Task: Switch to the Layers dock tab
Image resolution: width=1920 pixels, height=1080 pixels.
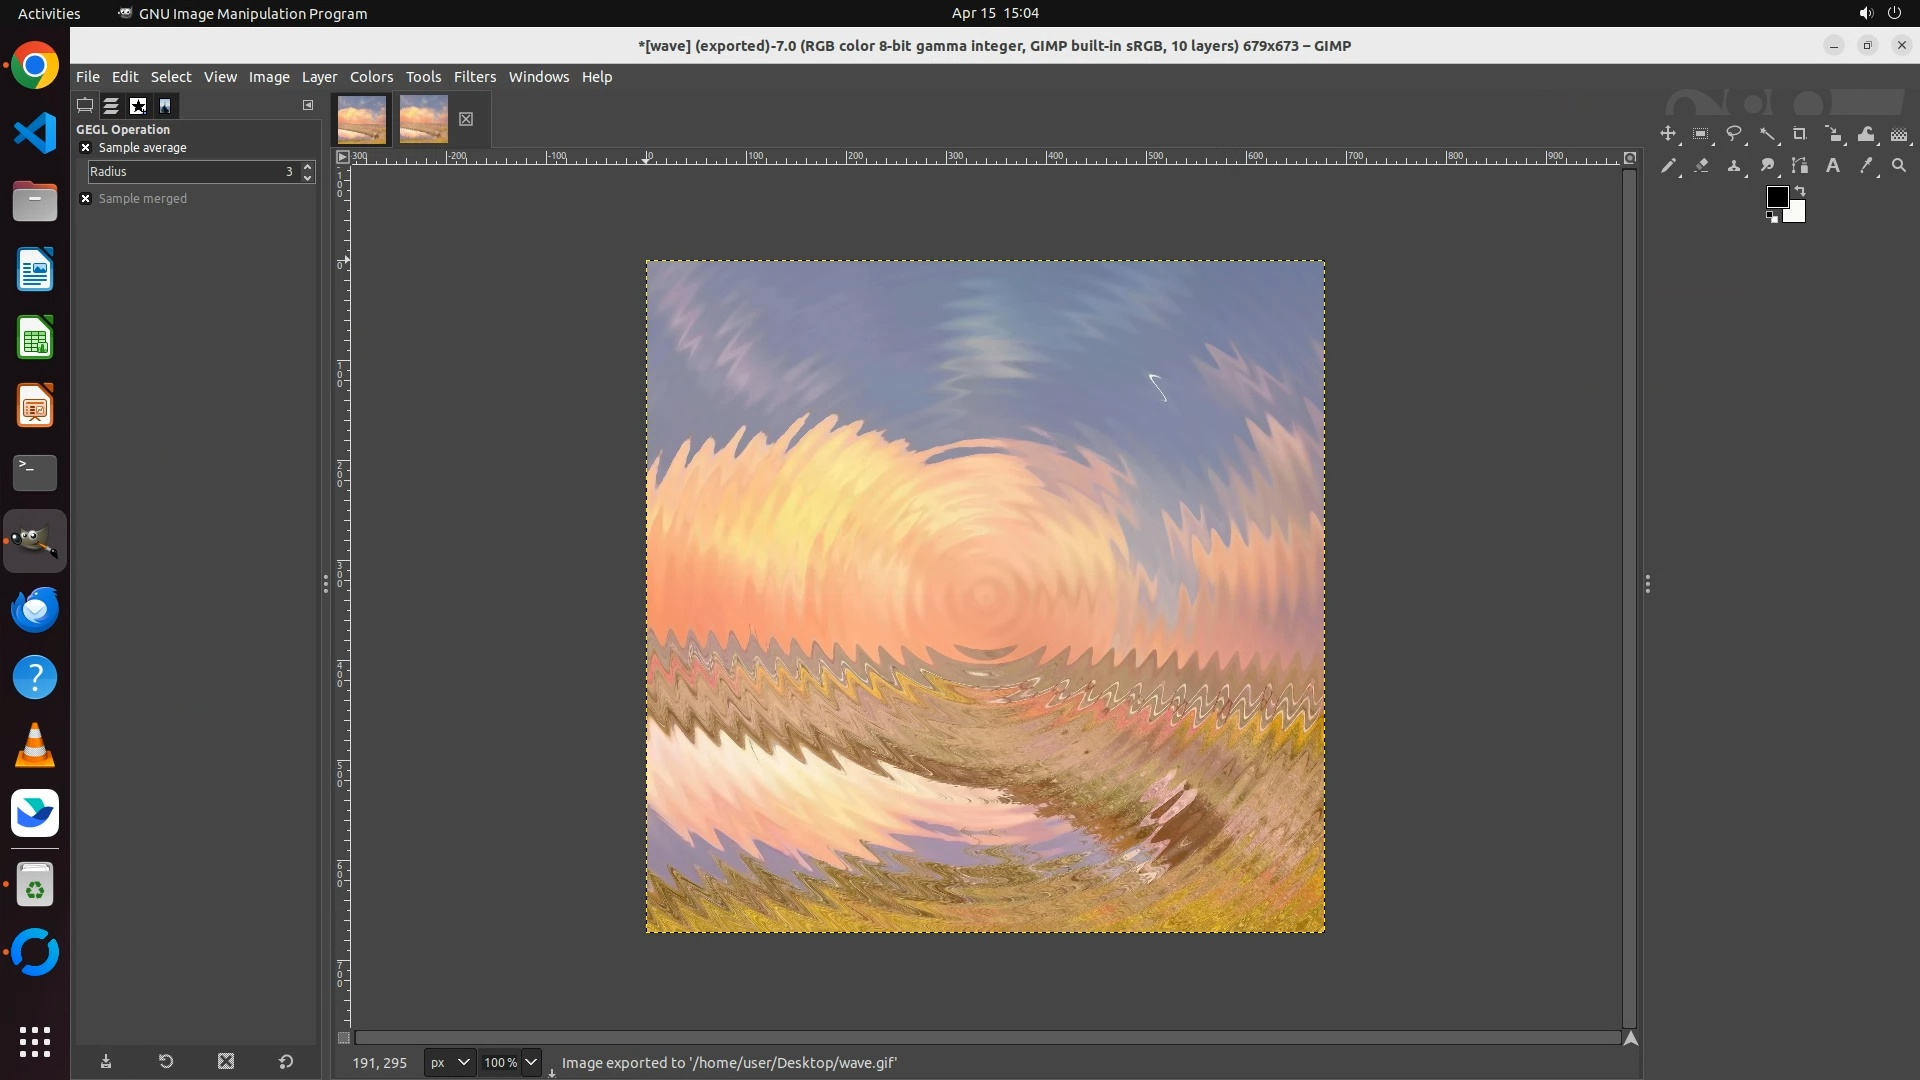Action: tap(111, 106)
